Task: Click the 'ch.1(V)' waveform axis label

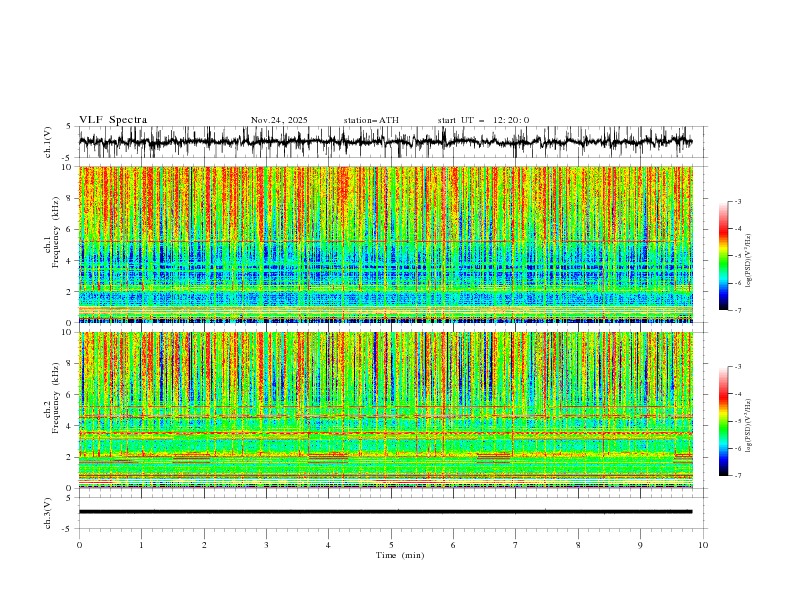Action: pos(48,142)
